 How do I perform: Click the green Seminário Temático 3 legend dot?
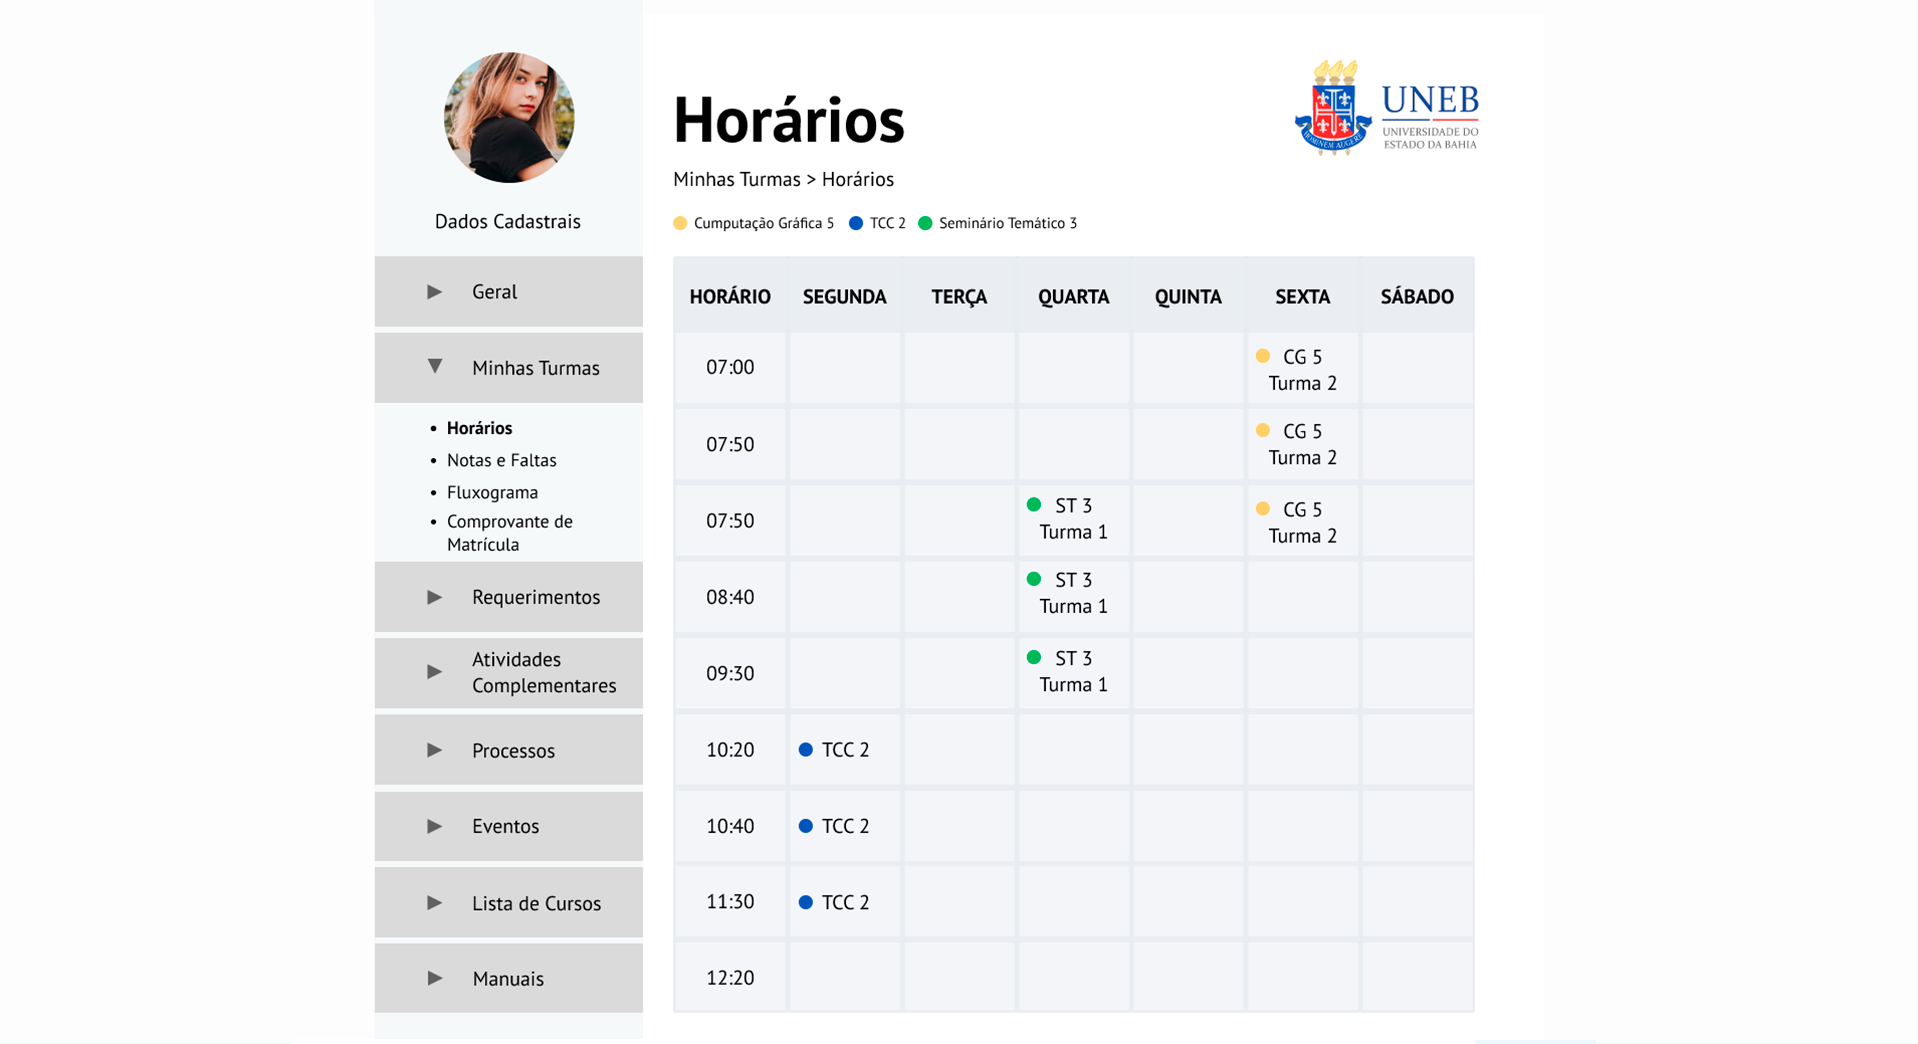925,223
